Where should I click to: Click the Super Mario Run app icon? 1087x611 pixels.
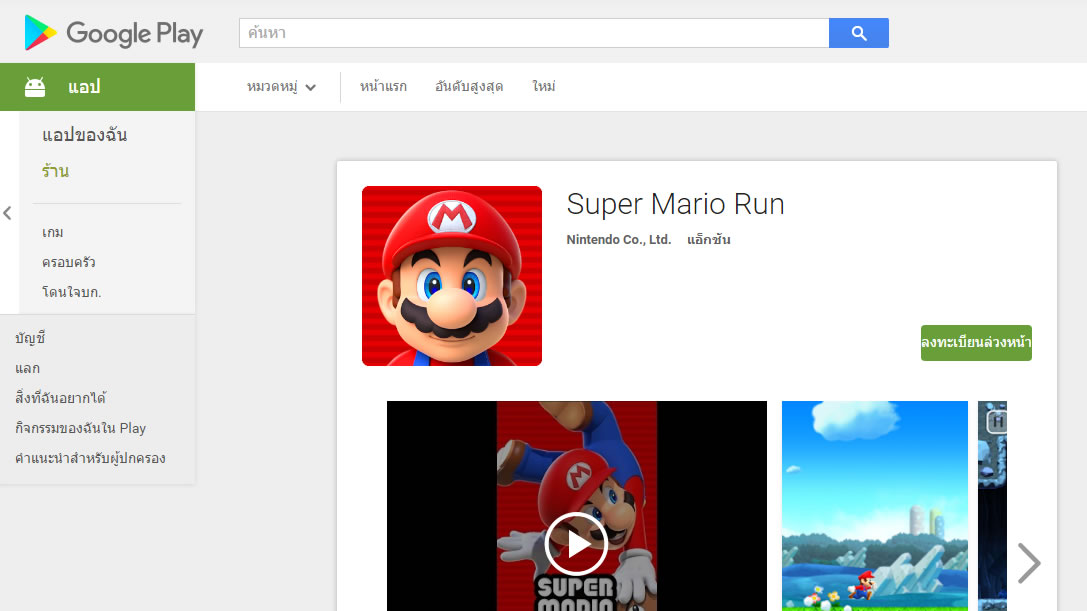[452, 276]
